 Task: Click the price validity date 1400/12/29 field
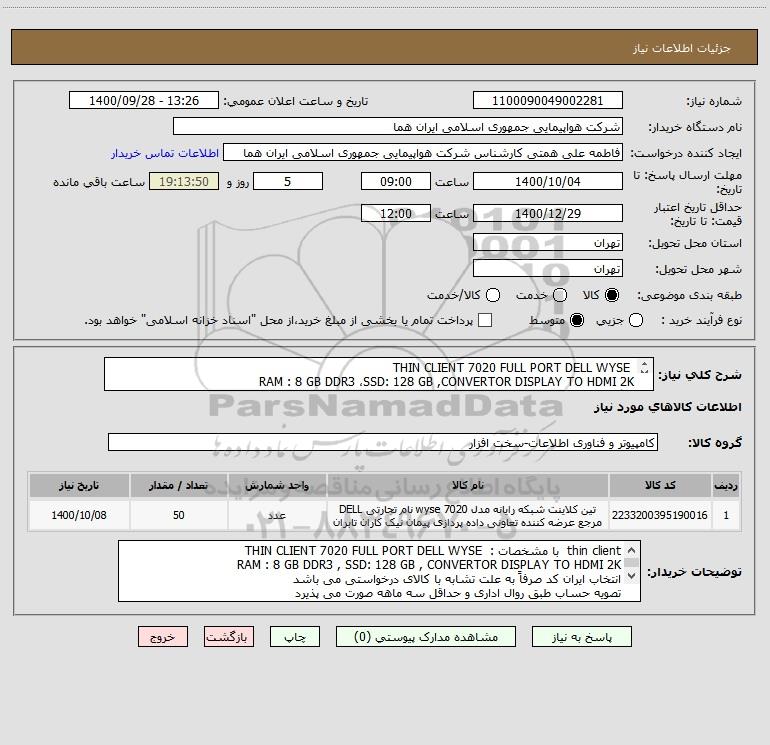pyautogui.click(x=548, y=214)
